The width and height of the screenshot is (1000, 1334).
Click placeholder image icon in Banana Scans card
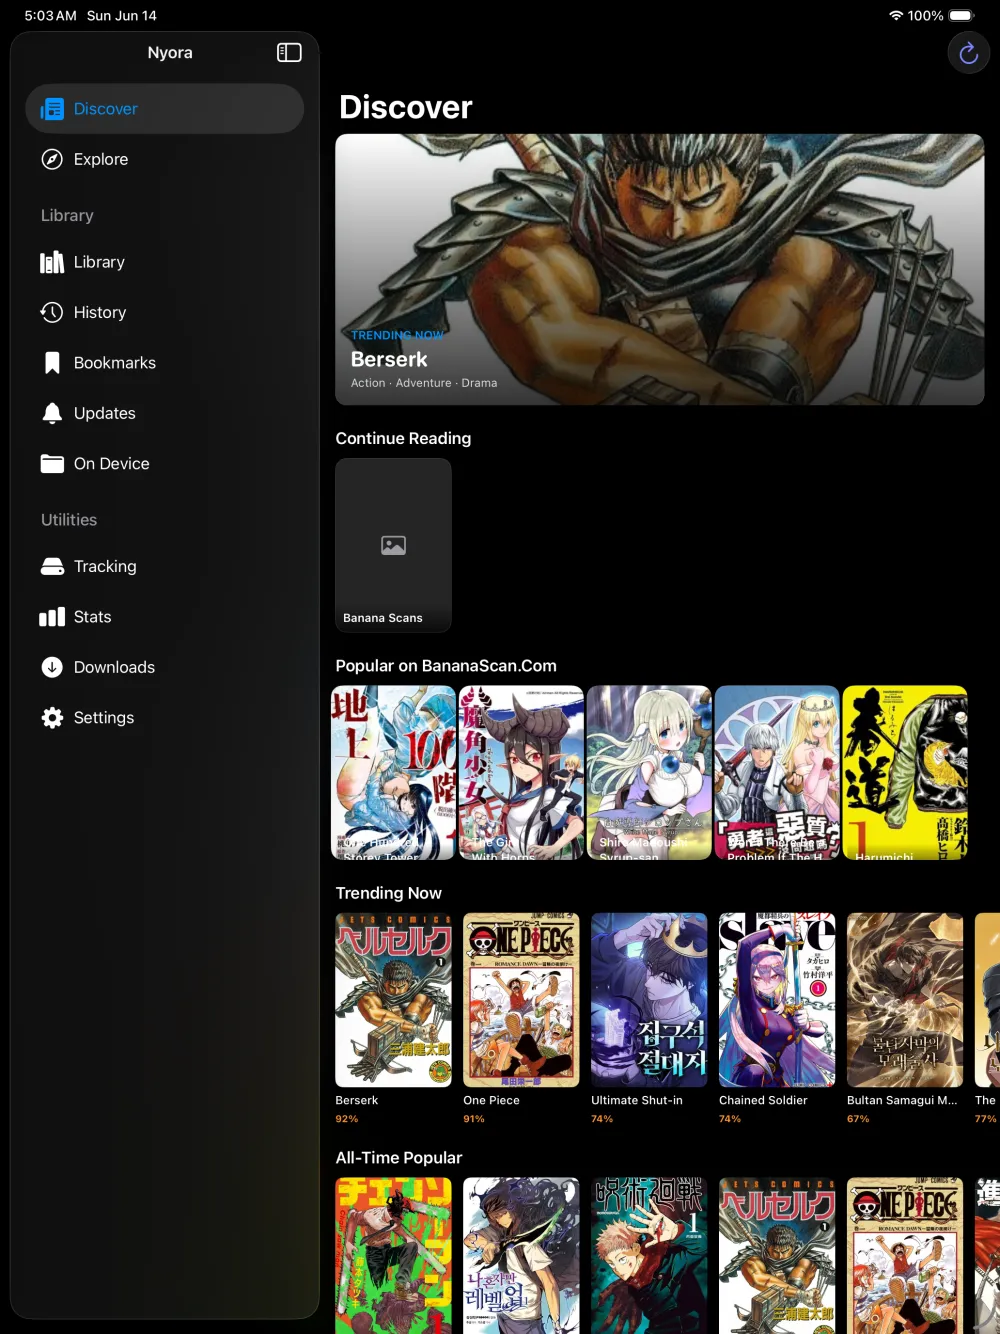tap(393, 545)
